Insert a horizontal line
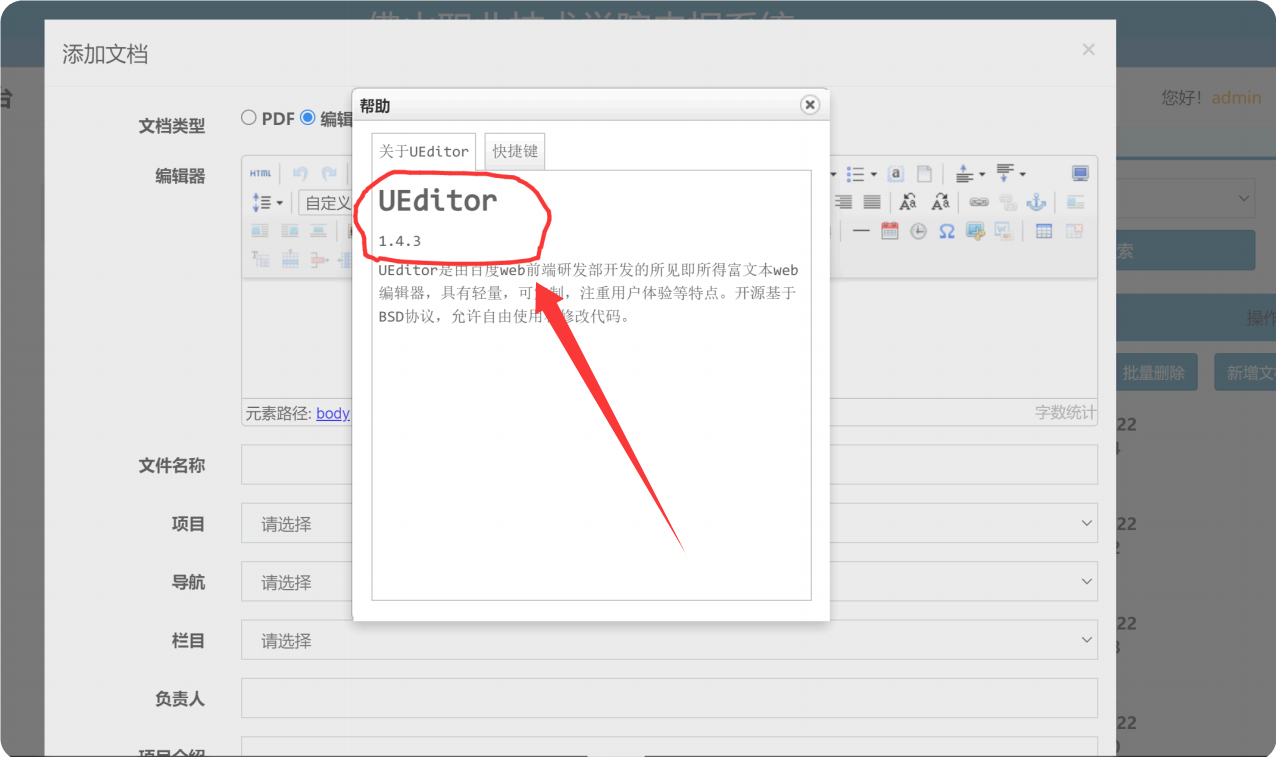 tap(861, 231)
